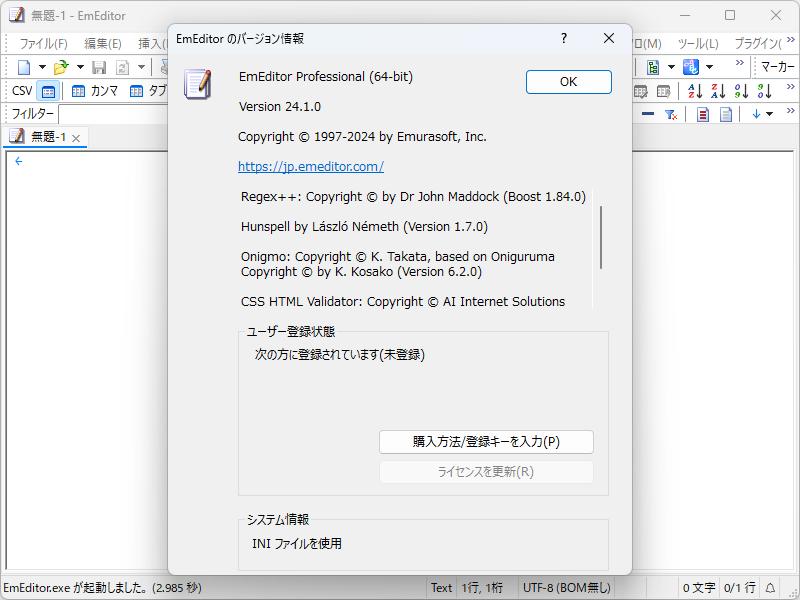
Task: Select the numeric sort ascending icon
Action: tap(740, 91)
